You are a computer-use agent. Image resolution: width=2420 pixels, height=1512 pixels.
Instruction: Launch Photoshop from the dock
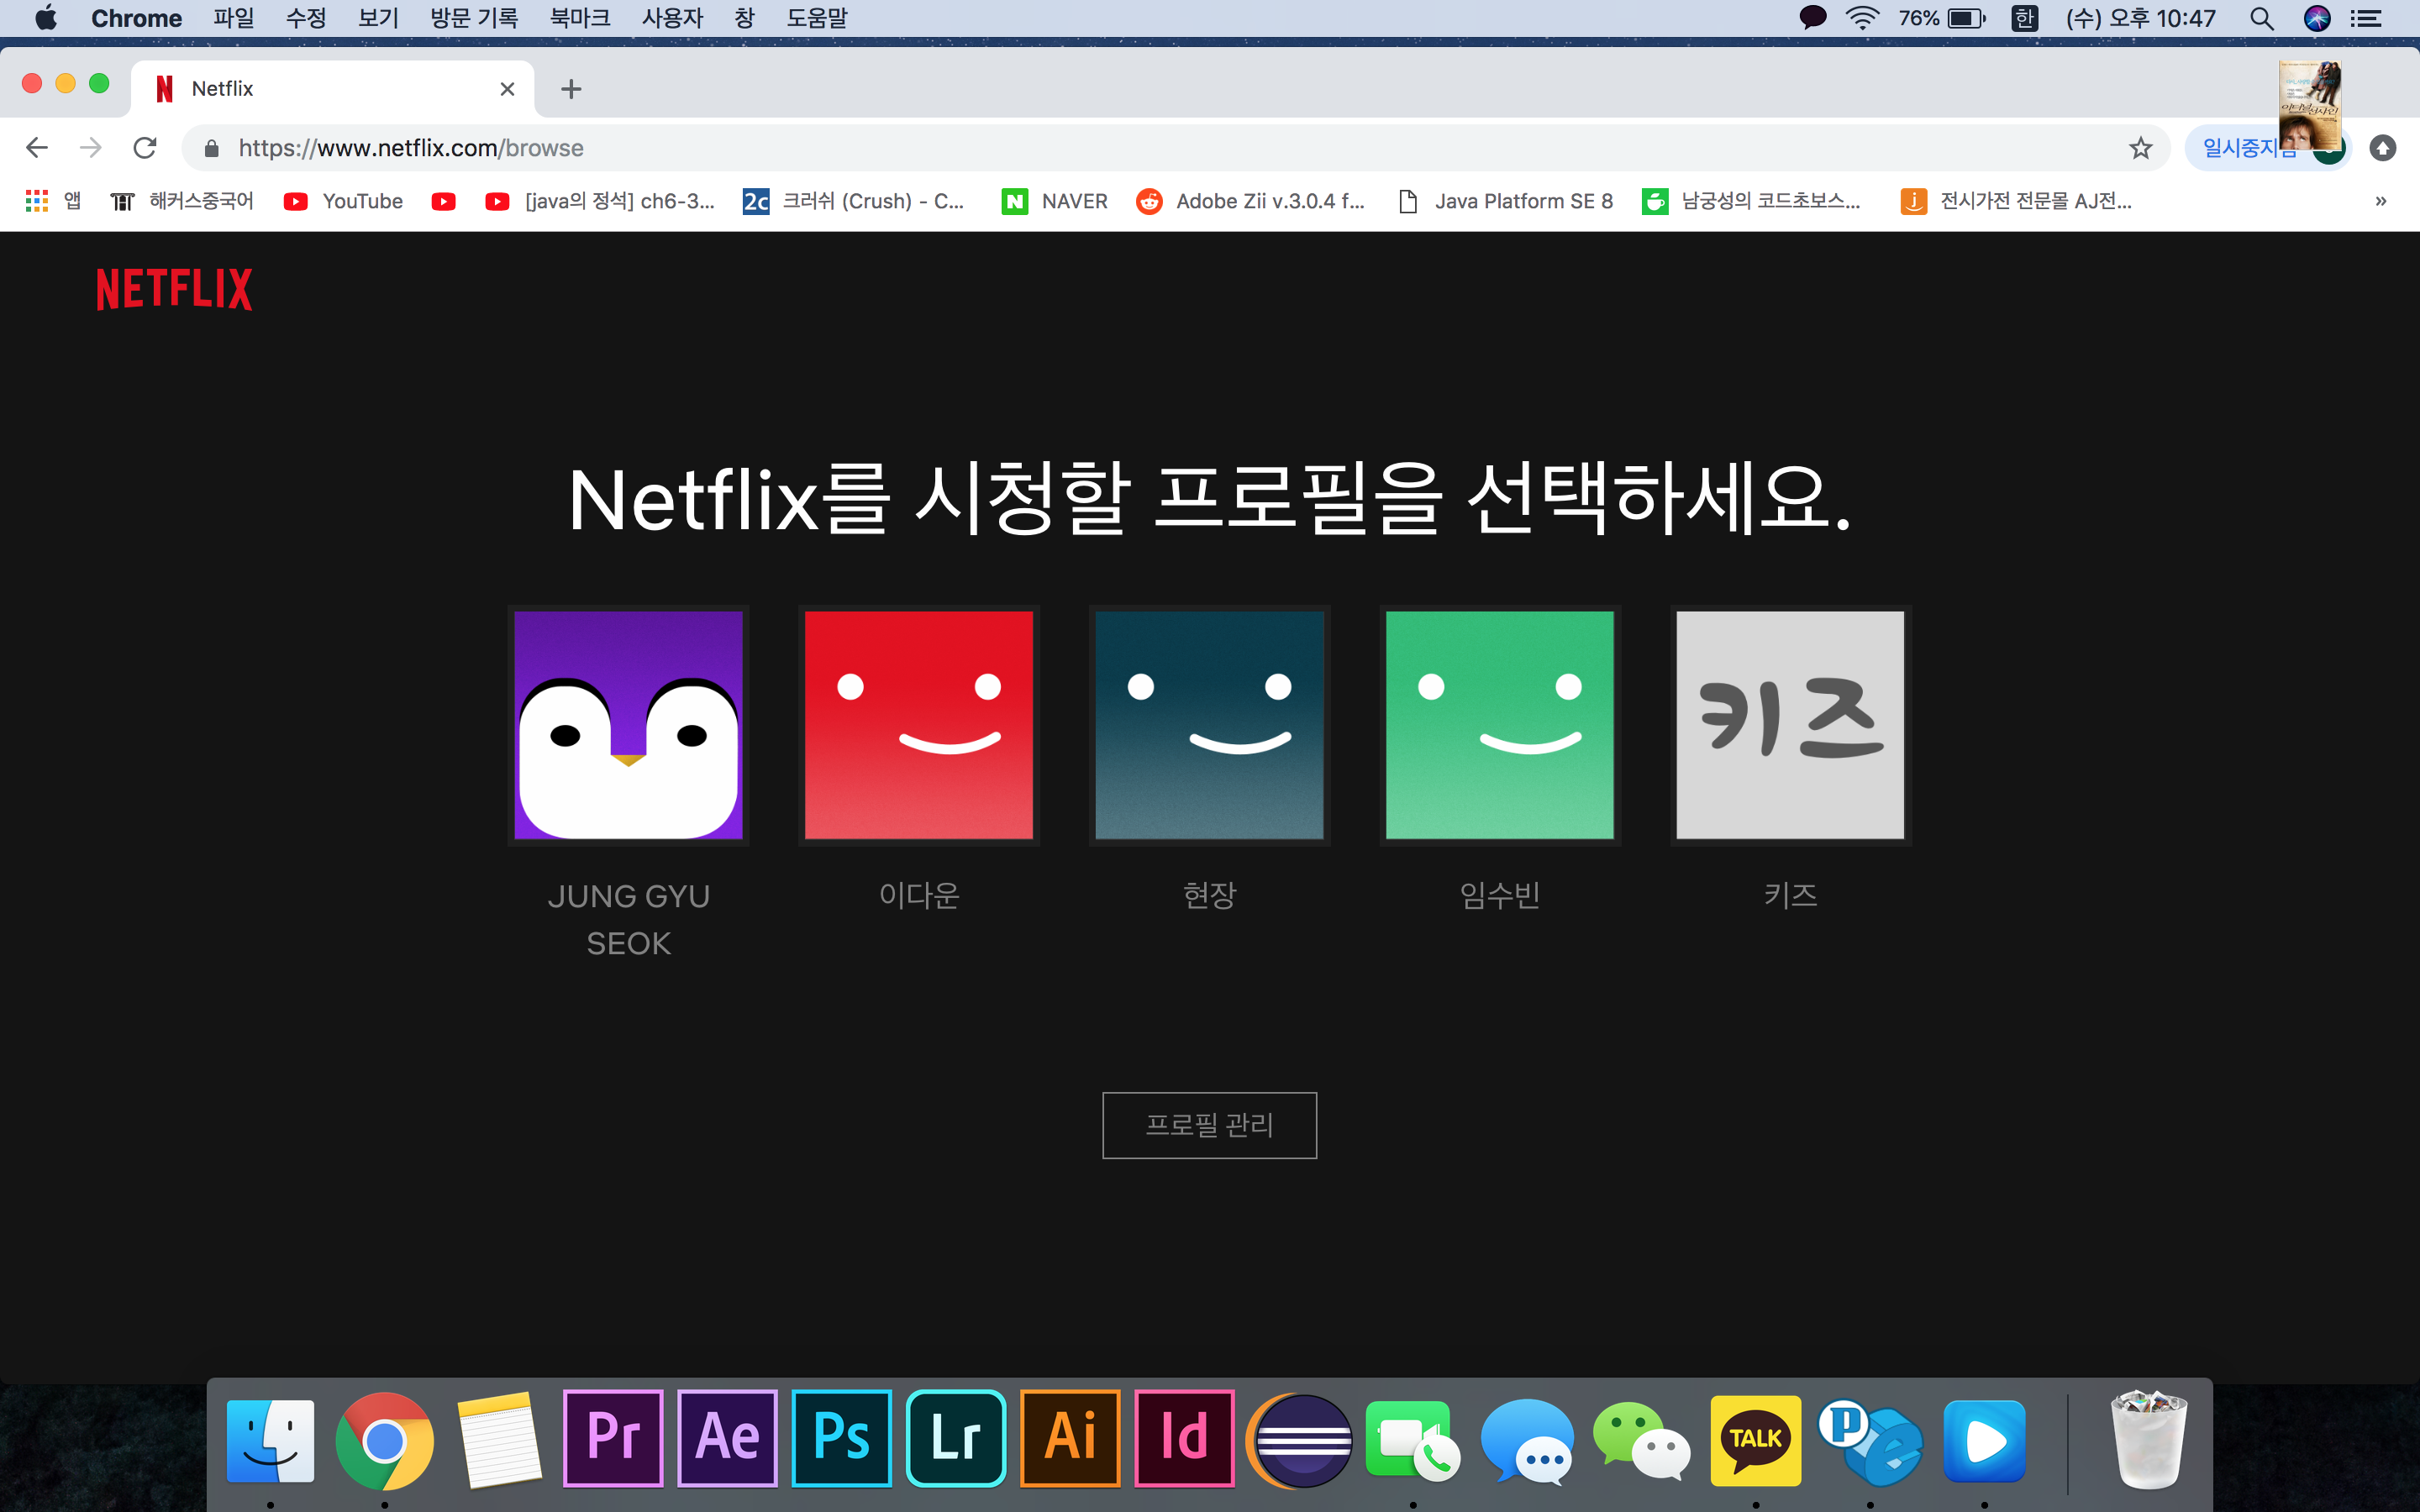[x=841, y=1438]
